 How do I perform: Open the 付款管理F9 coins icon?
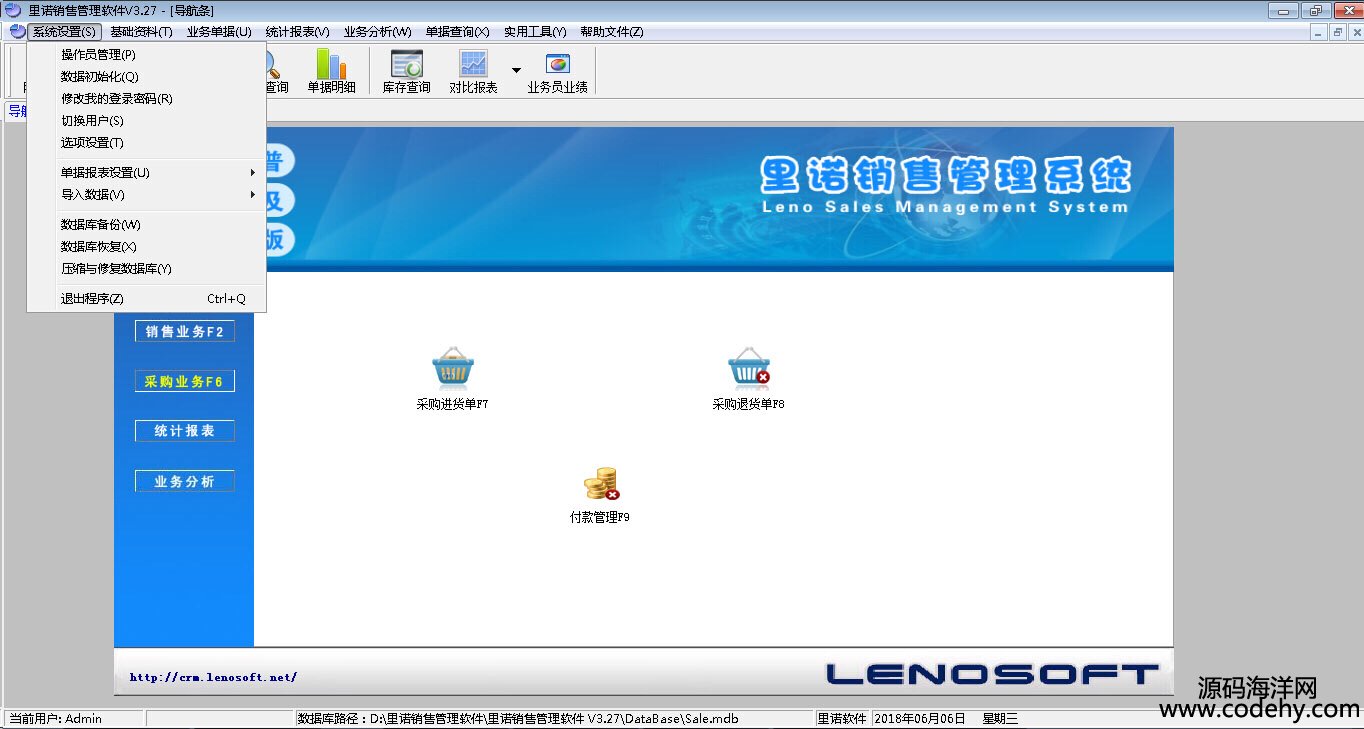point(601,484)
